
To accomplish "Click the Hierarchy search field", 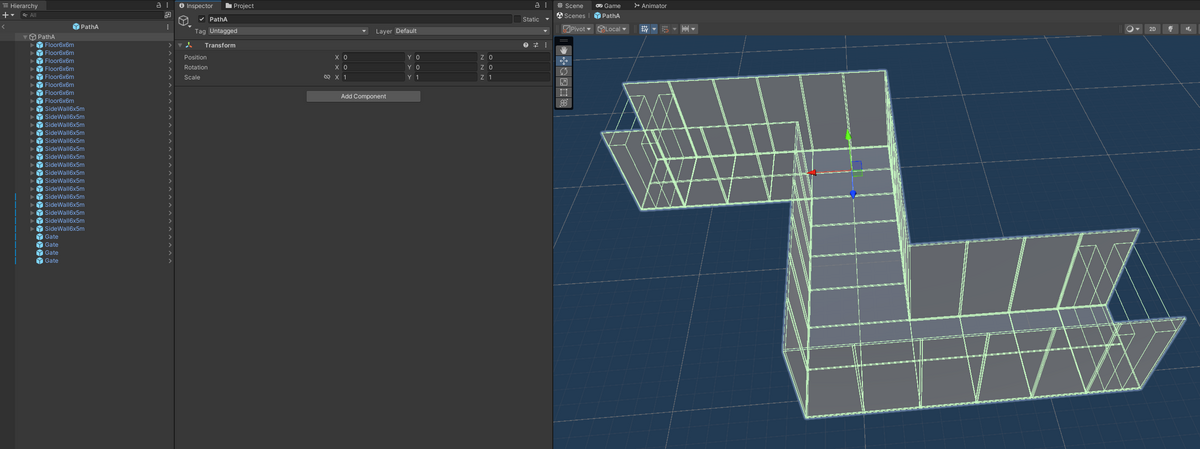I will click(90, 15).
